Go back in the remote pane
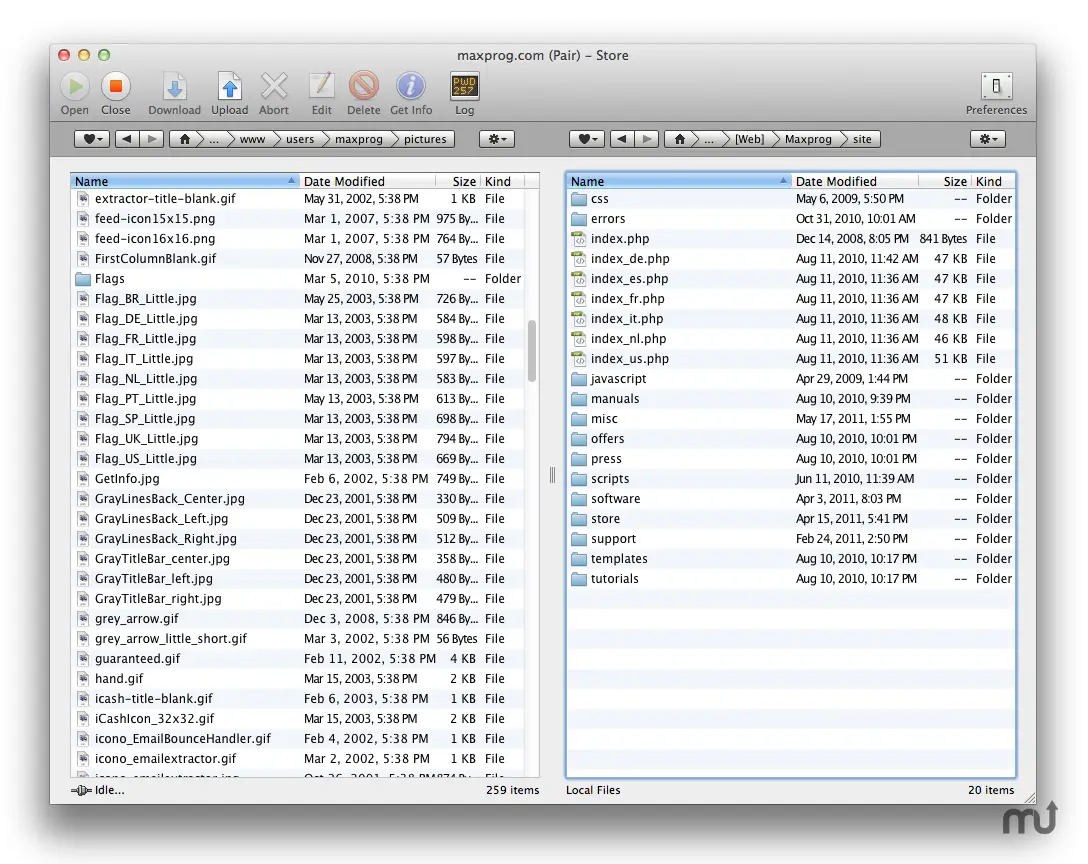This screenshot has width=1088, height=864. (x=127, y=139)
